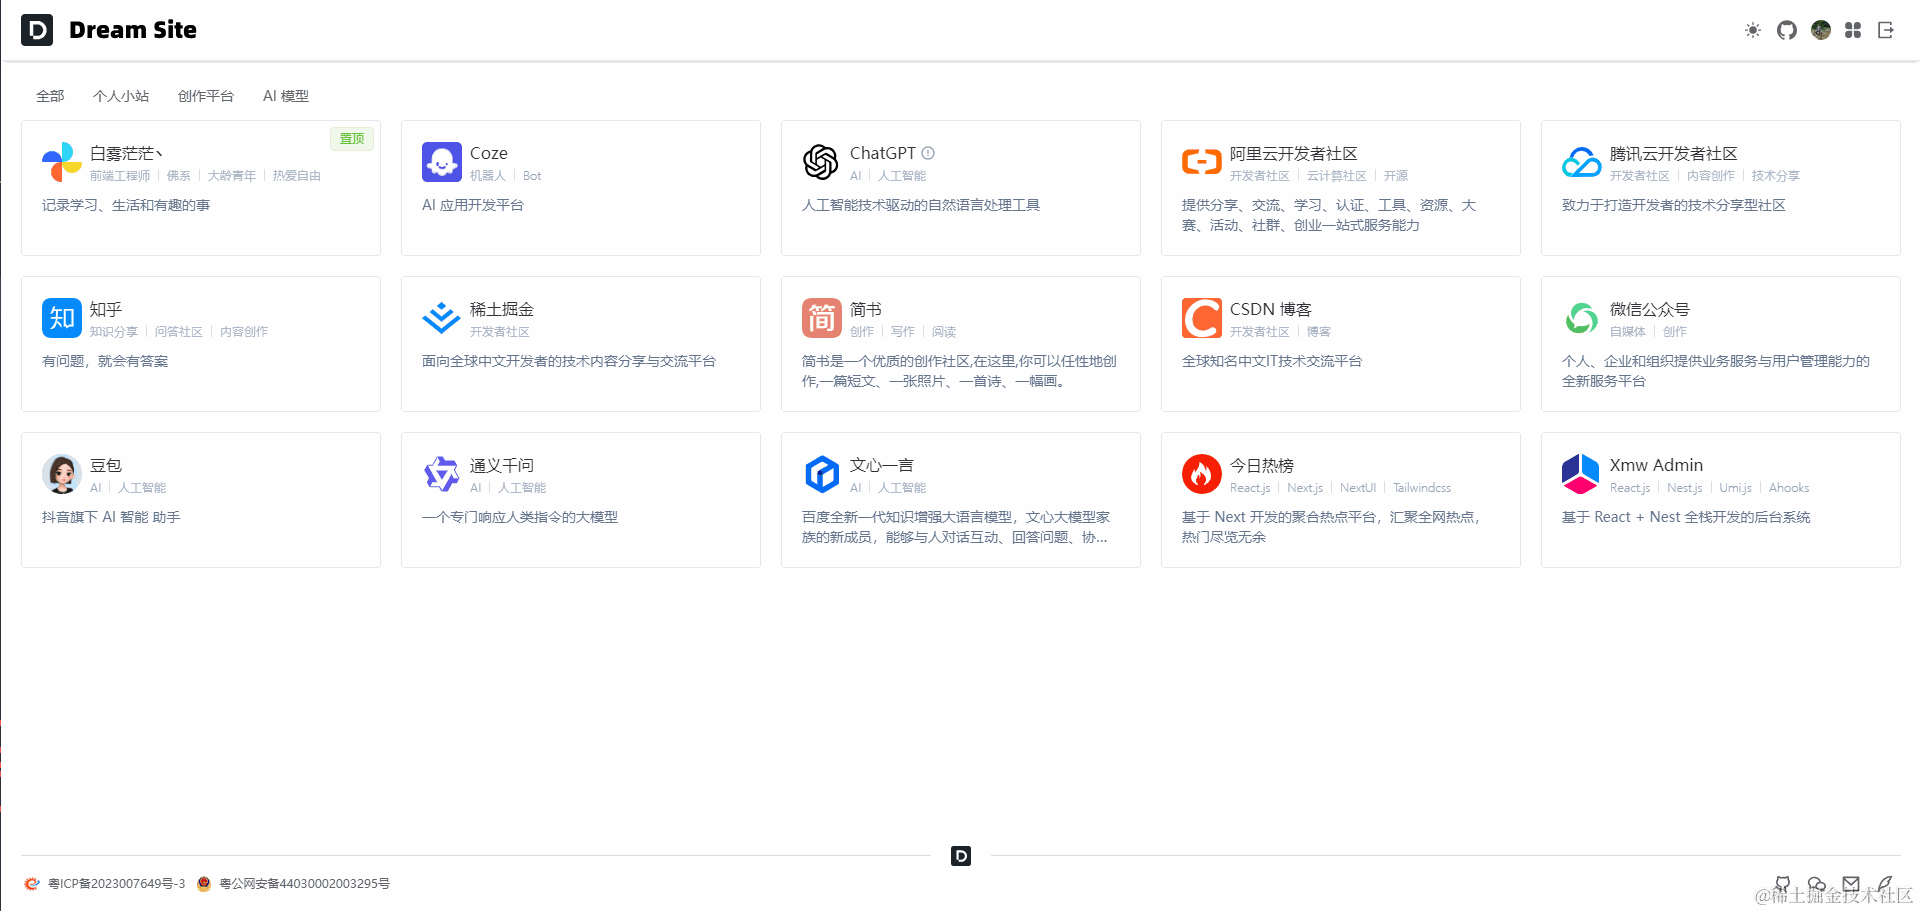This screenshot has height=911, width=1920.
Task: Open the feather quill icon in footer
Action: point(1885,884)
